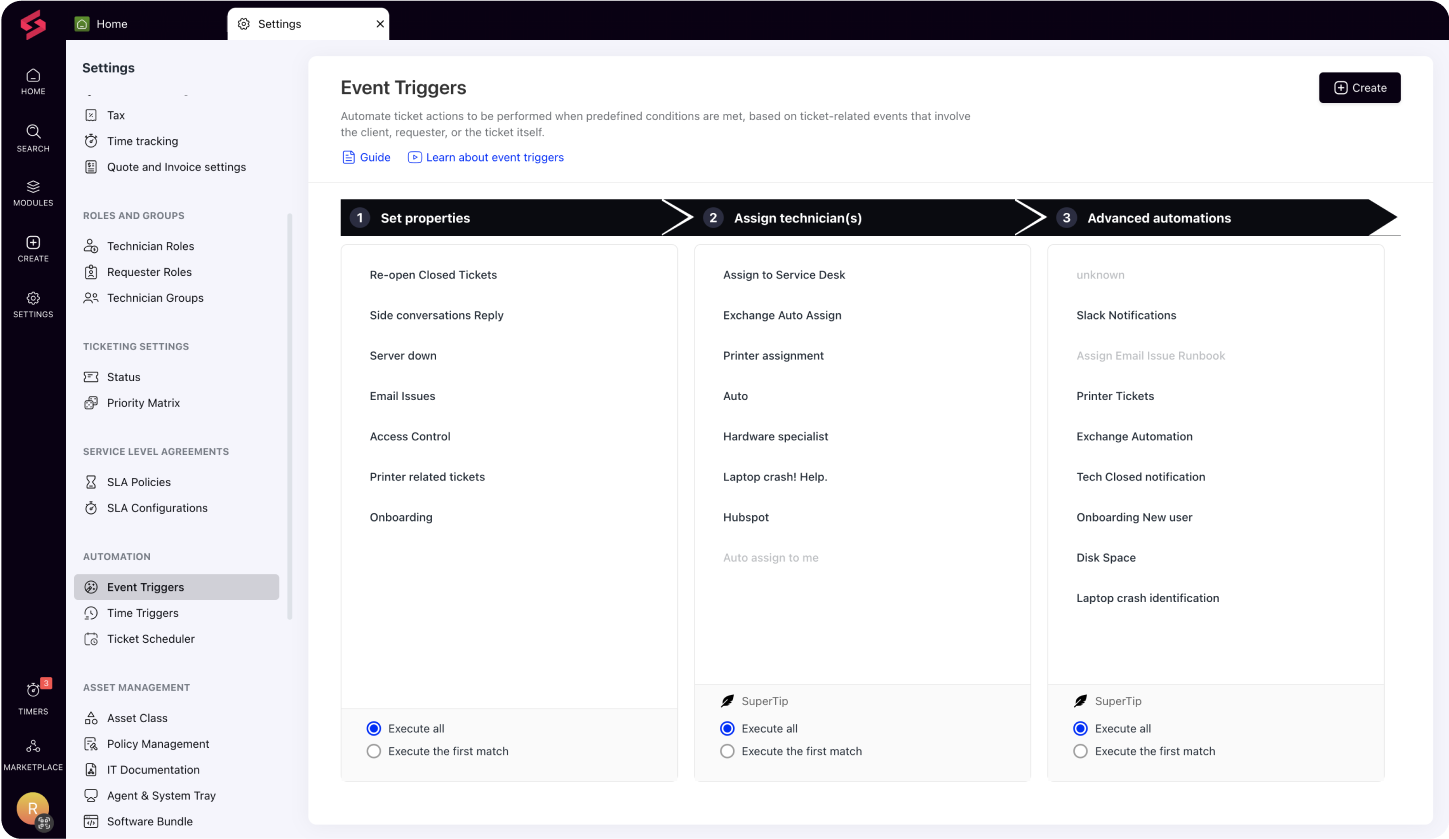This screenshot has height=839, width=1449.
Task: Click the Asset Class icon under Asset Management
Action: [x=92, y=718]
